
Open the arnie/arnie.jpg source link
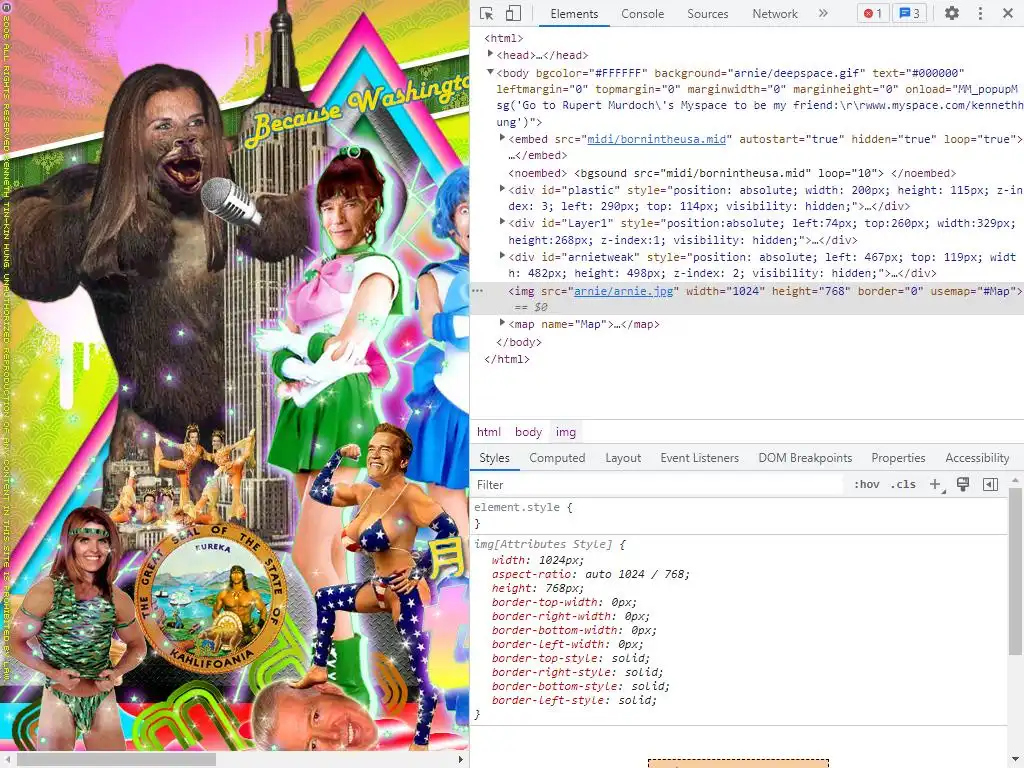(623, 291)
